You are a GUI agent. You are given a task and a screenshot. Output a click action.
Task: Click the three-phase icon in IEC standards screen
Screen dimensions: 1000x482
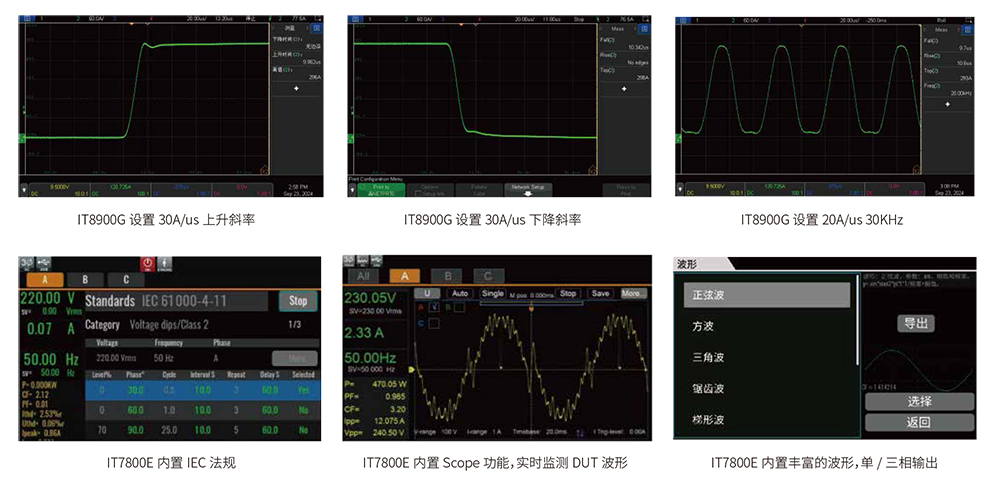coord(27,263)
